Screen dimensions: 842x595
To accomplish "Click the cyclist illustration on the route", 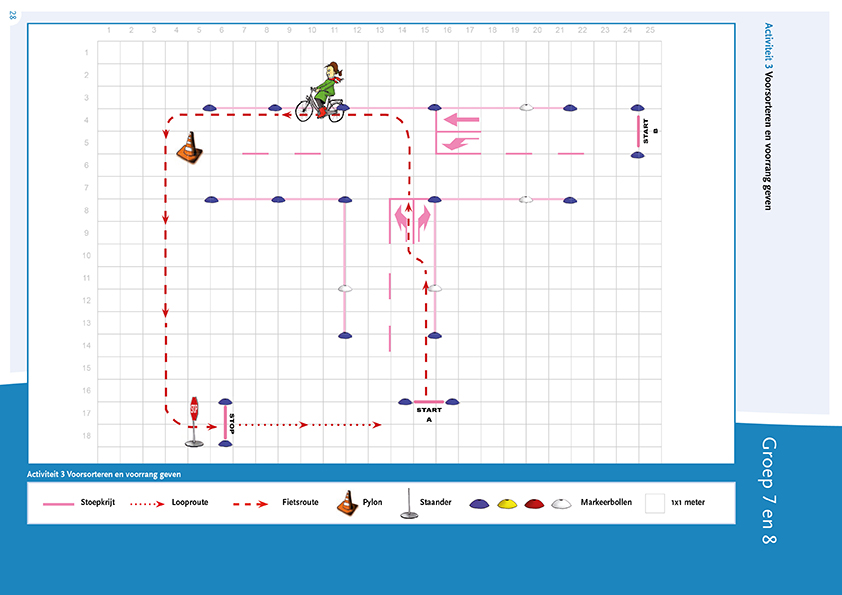I will 320,92.
